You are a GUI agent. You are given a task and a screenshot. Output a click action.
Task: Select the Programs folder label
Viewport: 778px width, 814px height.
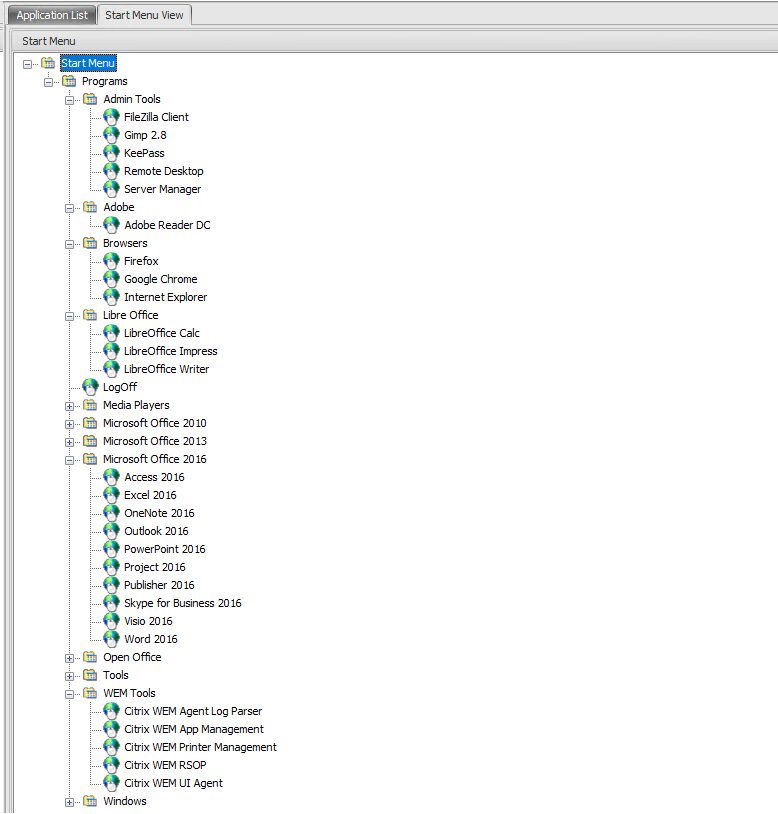pyautogui.click(x=105, y=82)
